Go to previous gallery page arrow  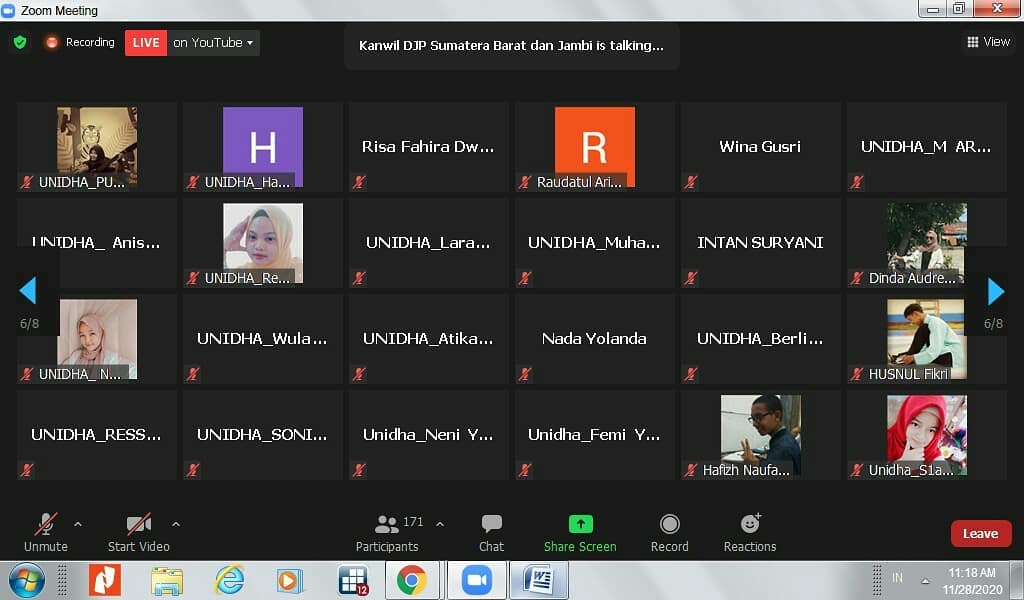click(28, 291)
